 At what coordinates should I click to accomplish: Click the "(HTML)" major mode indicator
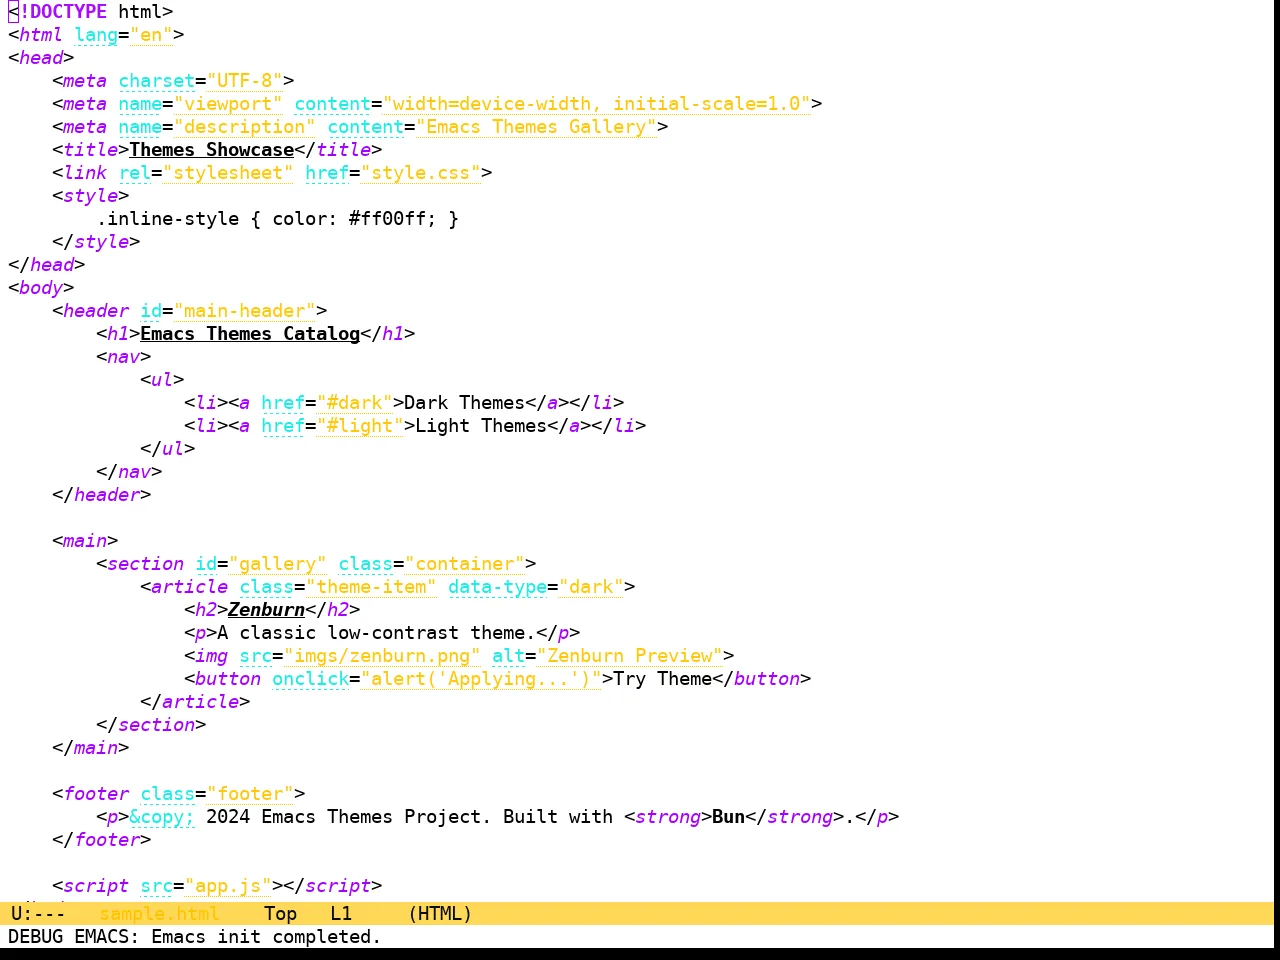tap(440, 913)
